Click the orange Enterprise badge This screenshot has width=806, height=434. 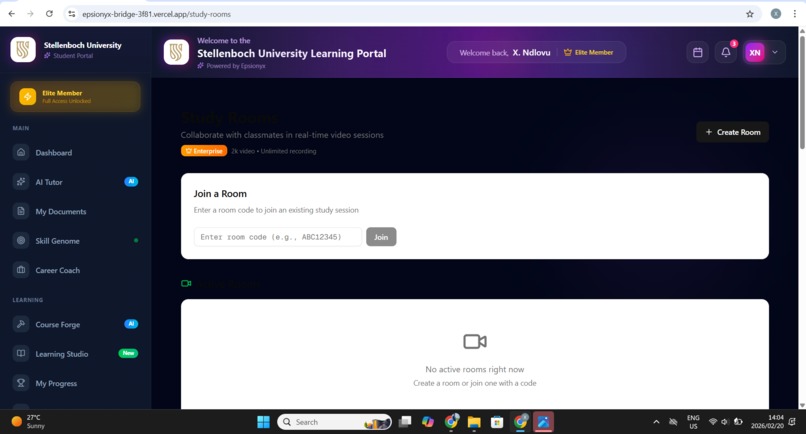coord(204,151)
